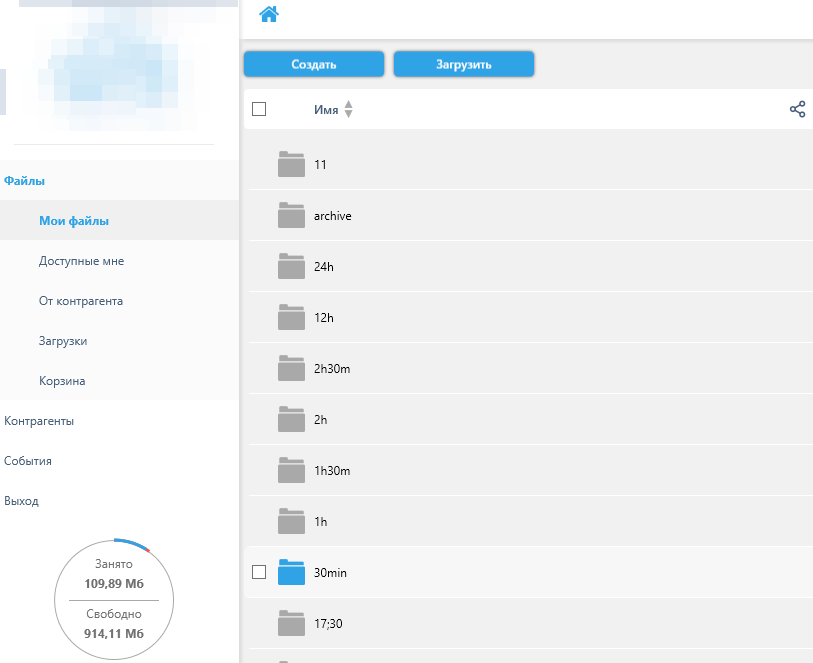Click the 12h folder icon
The image size is (813, 663).
coord(291,317)
